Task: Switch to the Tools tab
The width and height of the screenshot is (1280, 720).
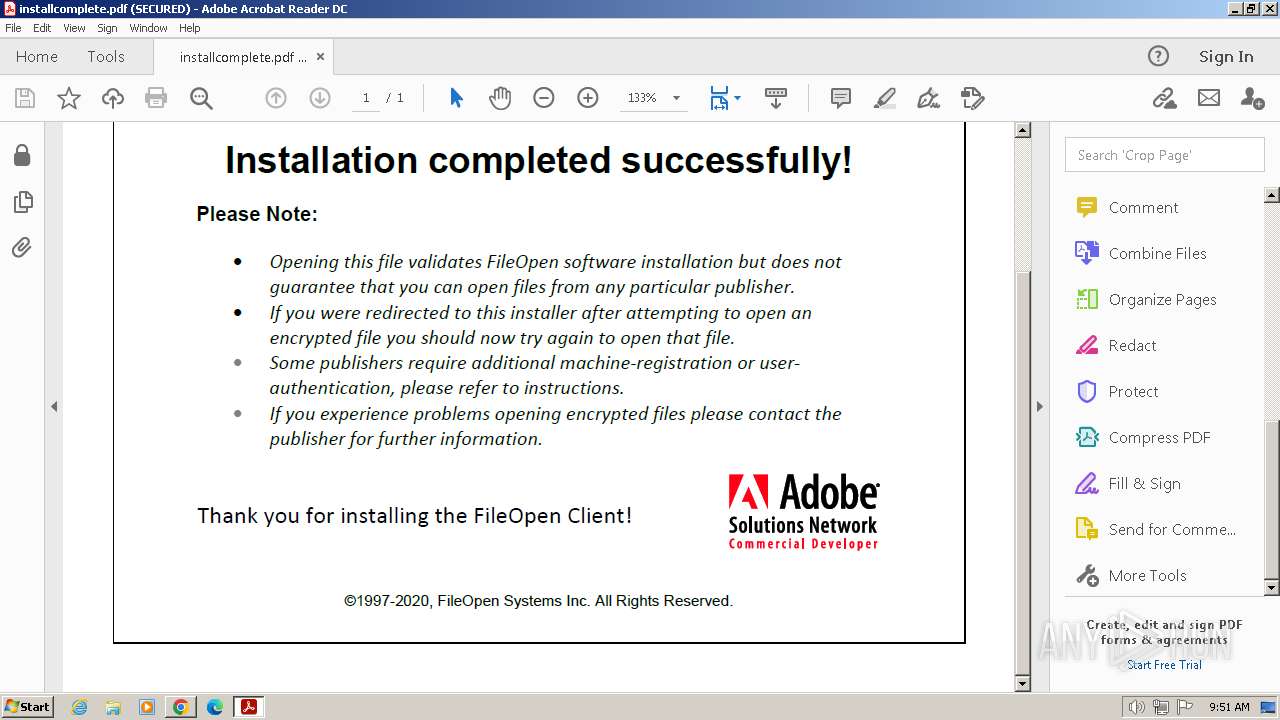Action: [106, 57]
